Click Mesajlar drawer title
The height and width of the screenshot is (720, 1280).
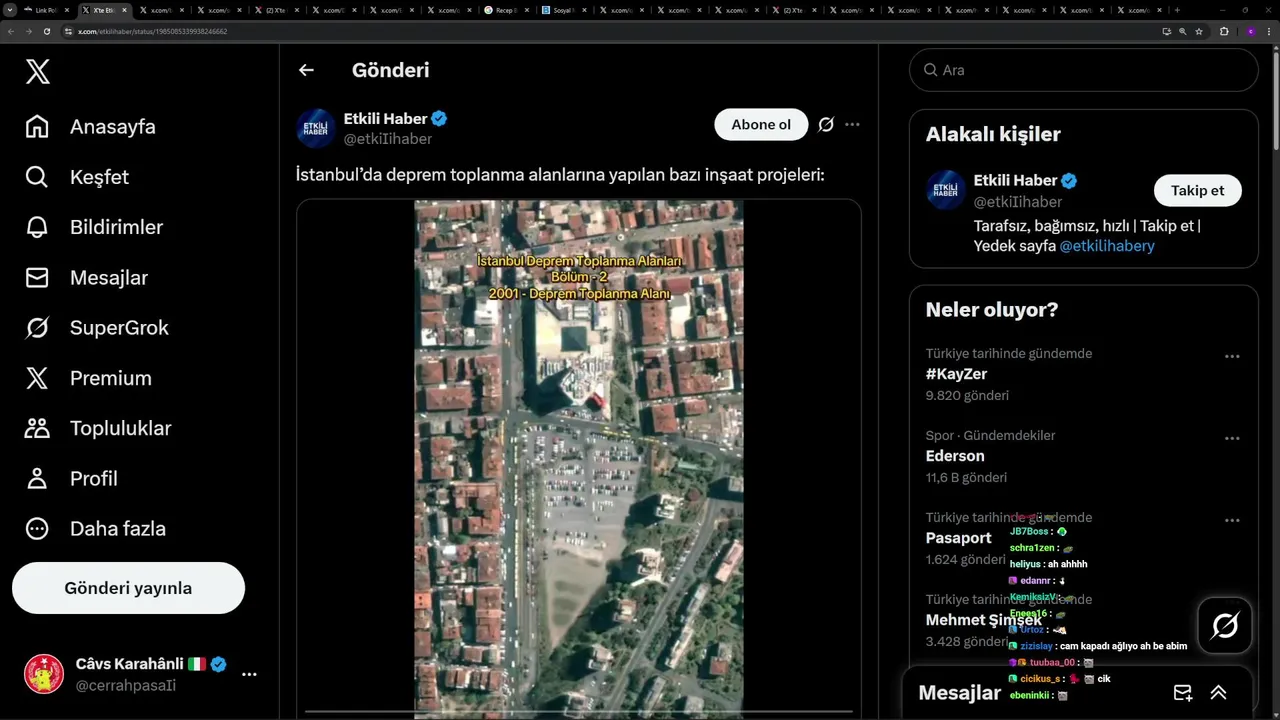tap(960, 693)
